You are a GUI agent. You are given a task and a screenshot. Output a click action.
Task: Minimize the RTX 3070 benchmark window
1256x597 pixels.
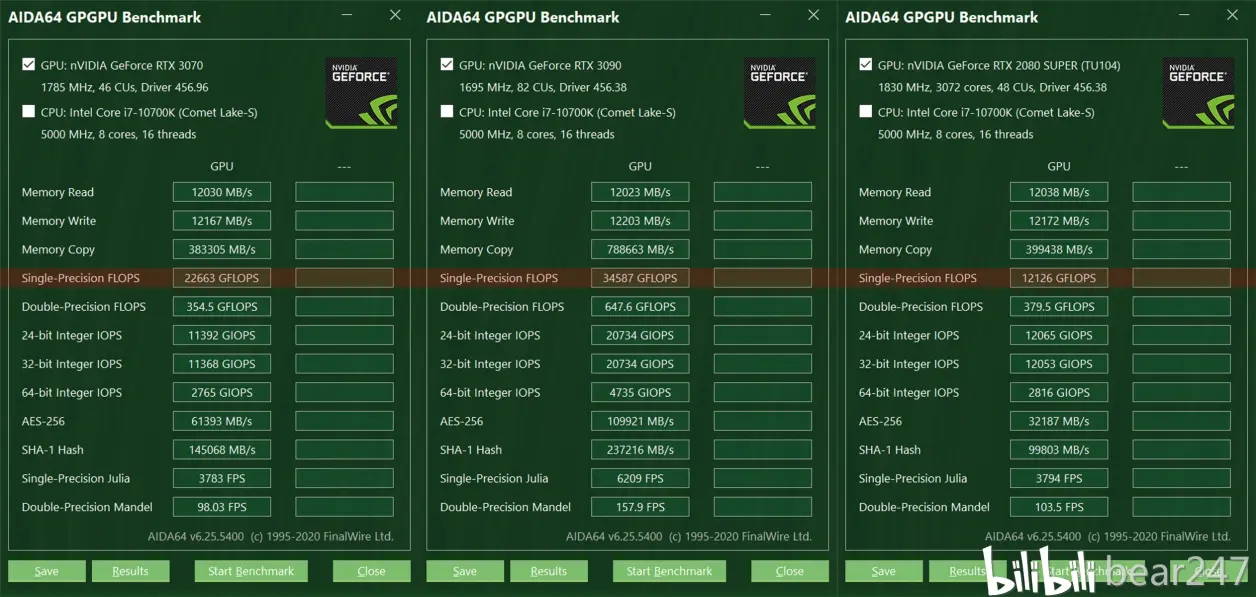[x=346, y=16]
